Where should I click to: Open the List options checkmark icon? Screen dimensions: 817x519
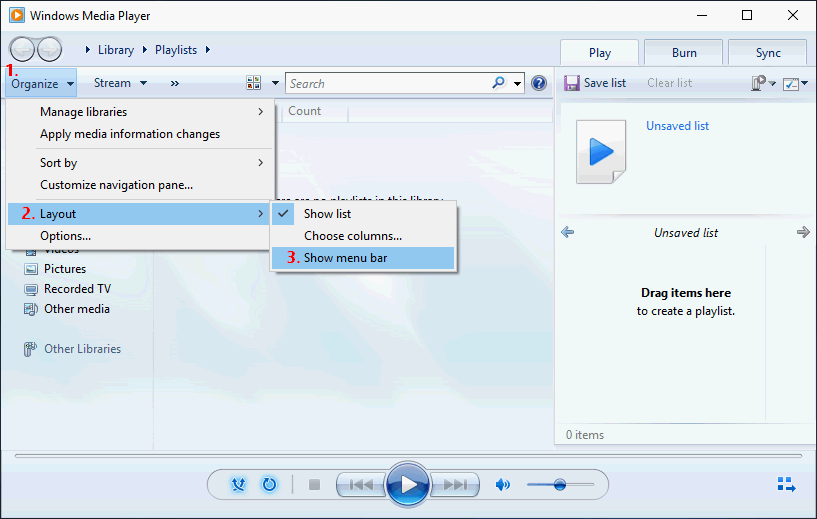pos(791,83)
